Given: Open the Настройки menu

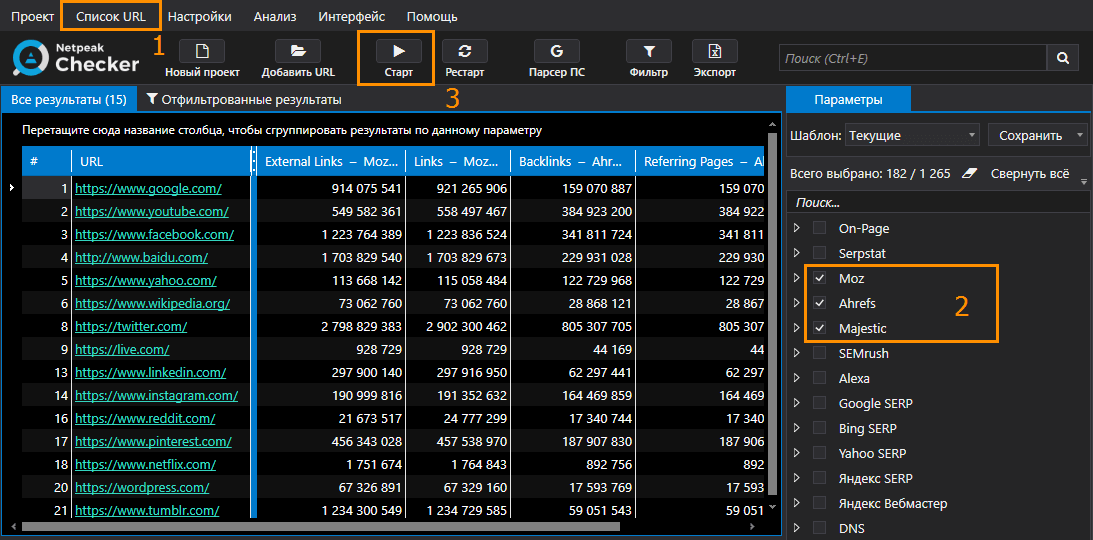Looking at the screenshot, I should click(200, 16).
